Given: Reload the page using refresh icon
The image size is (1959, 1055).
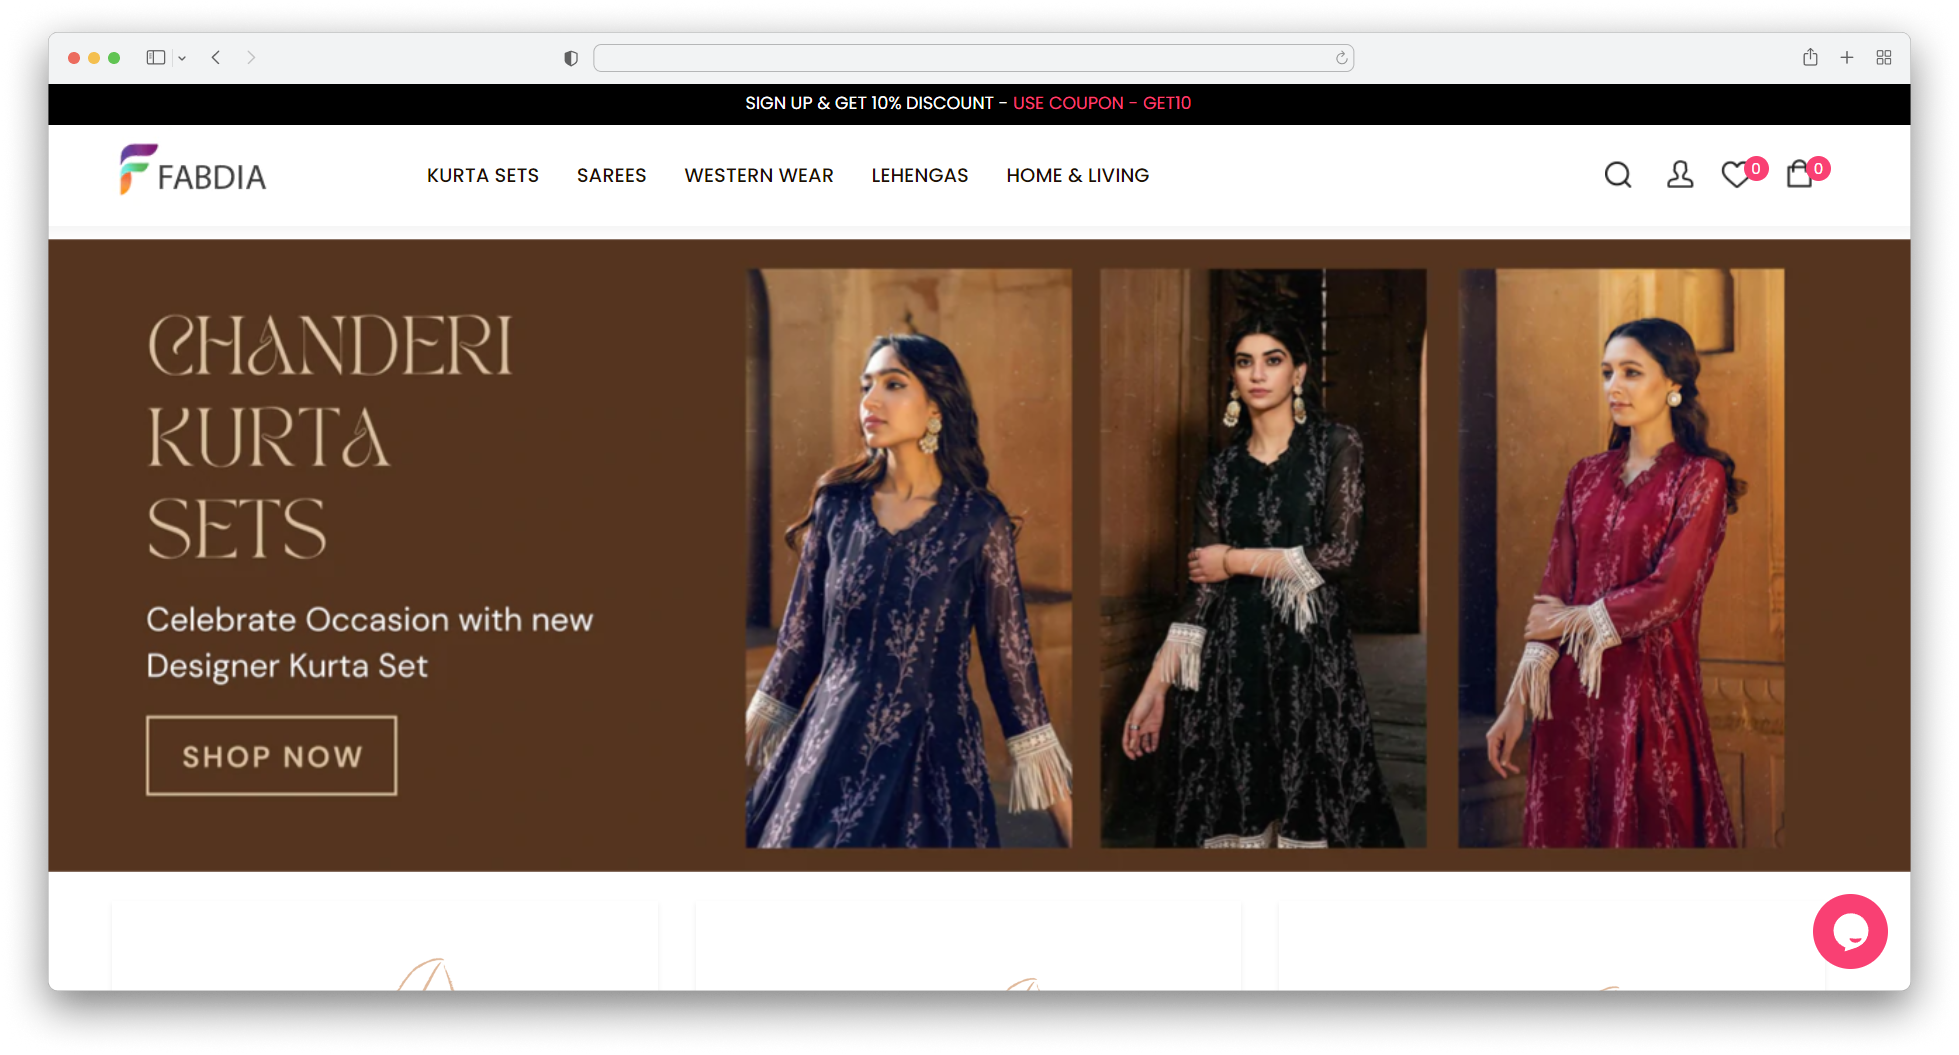Looking at the screenshot, I should click(1341, 58).
